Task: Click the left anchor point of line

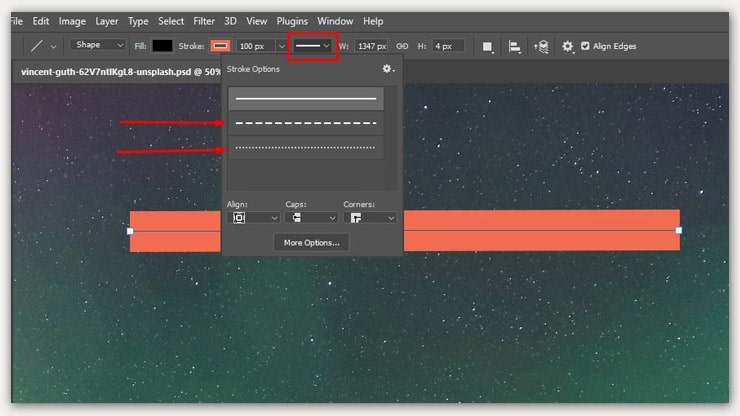Action: pyautogui.click(x=130, y=231)
